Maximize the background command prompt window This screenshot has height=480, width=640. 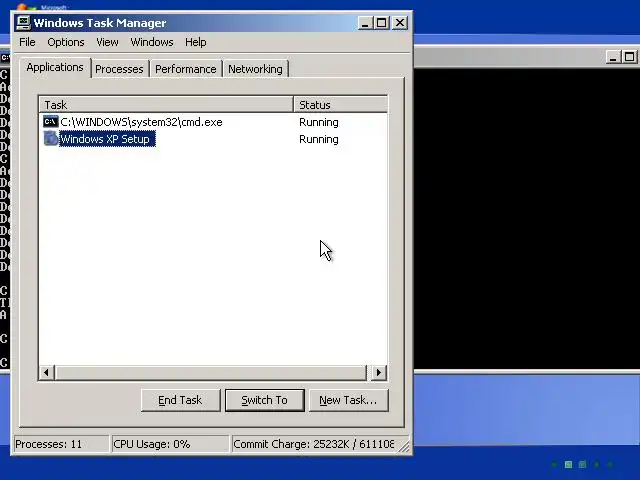tap(630, 57)
